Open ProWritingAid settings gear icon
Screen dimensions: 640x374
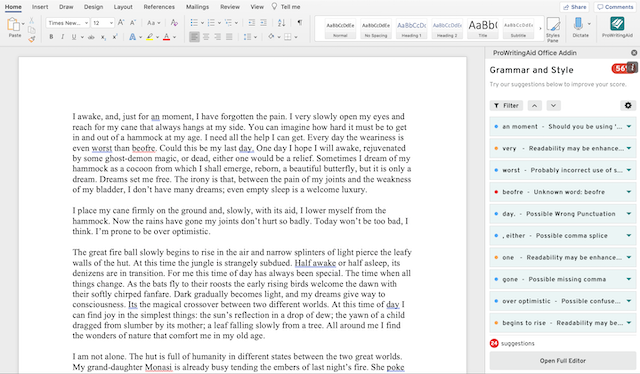(628, 106)
